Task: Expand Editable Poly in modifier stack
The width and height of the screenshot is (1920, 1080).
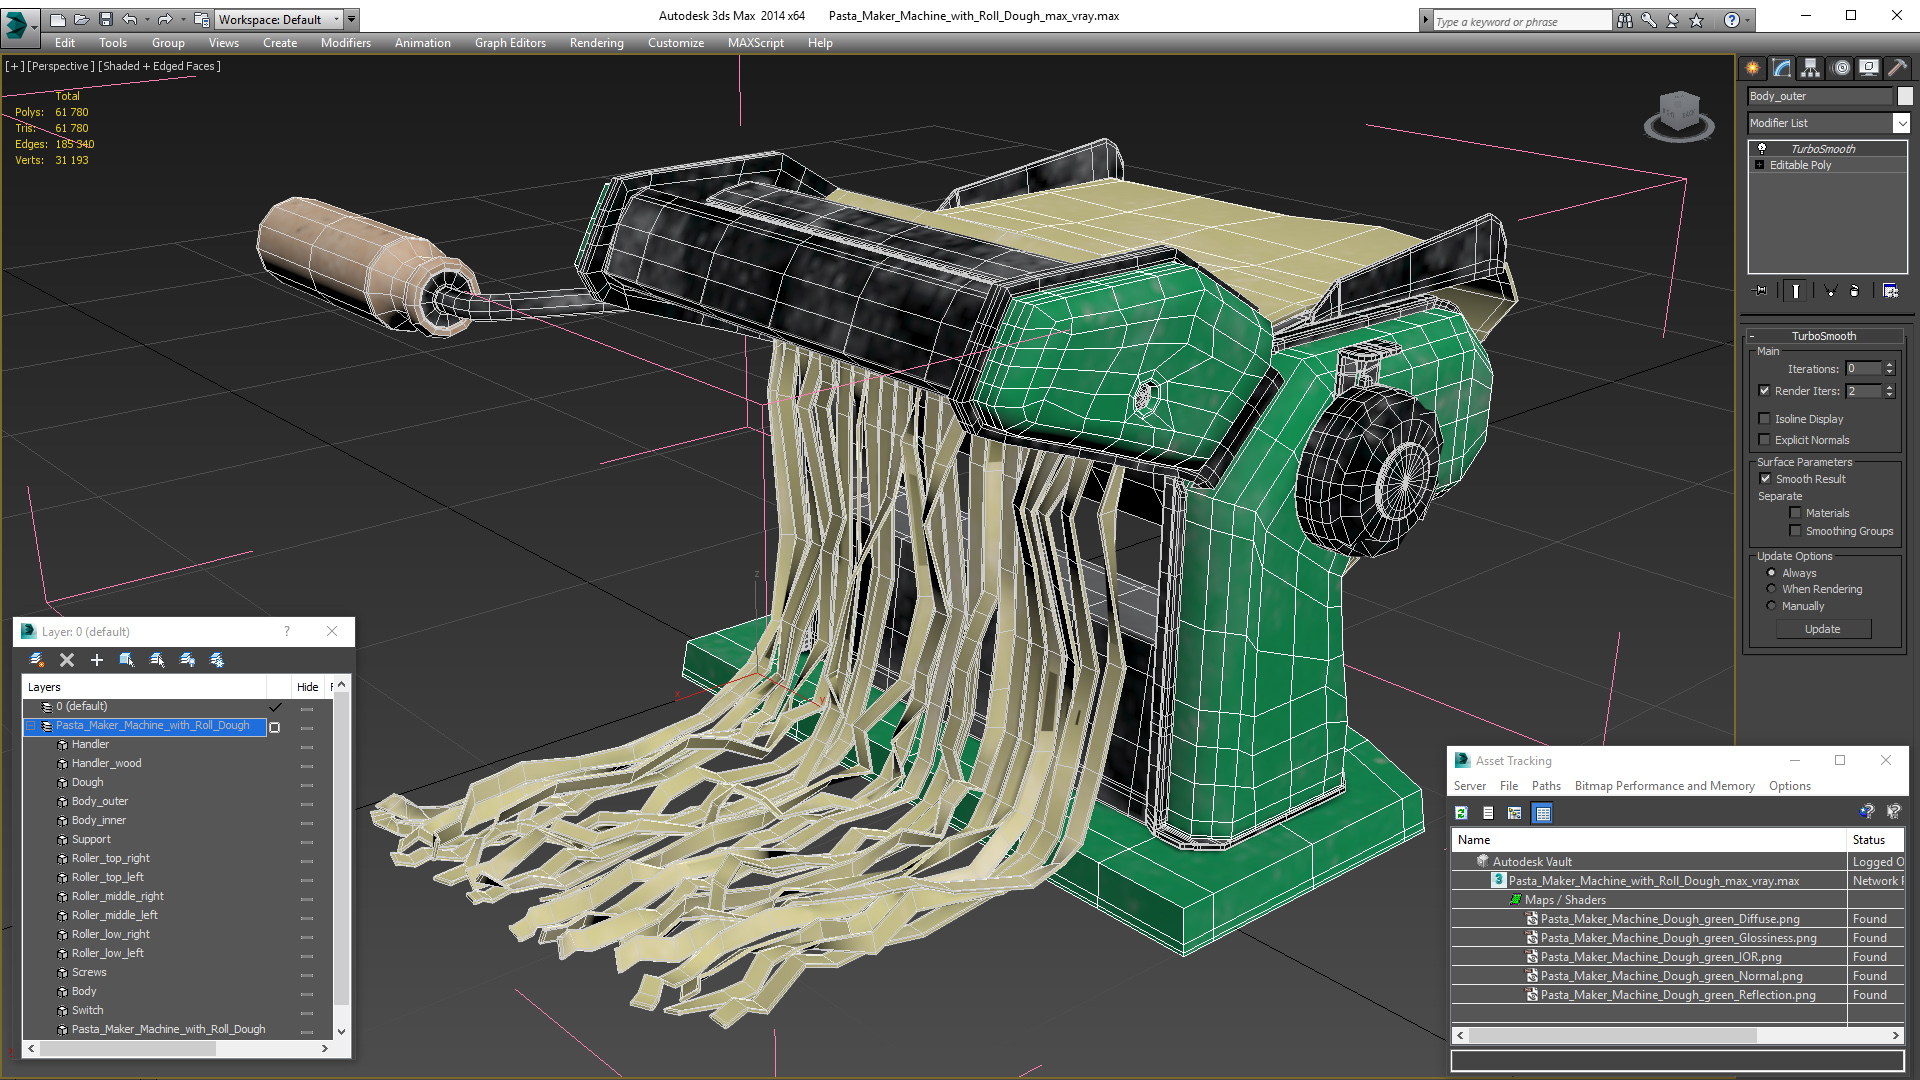Action: point(1760,165)
